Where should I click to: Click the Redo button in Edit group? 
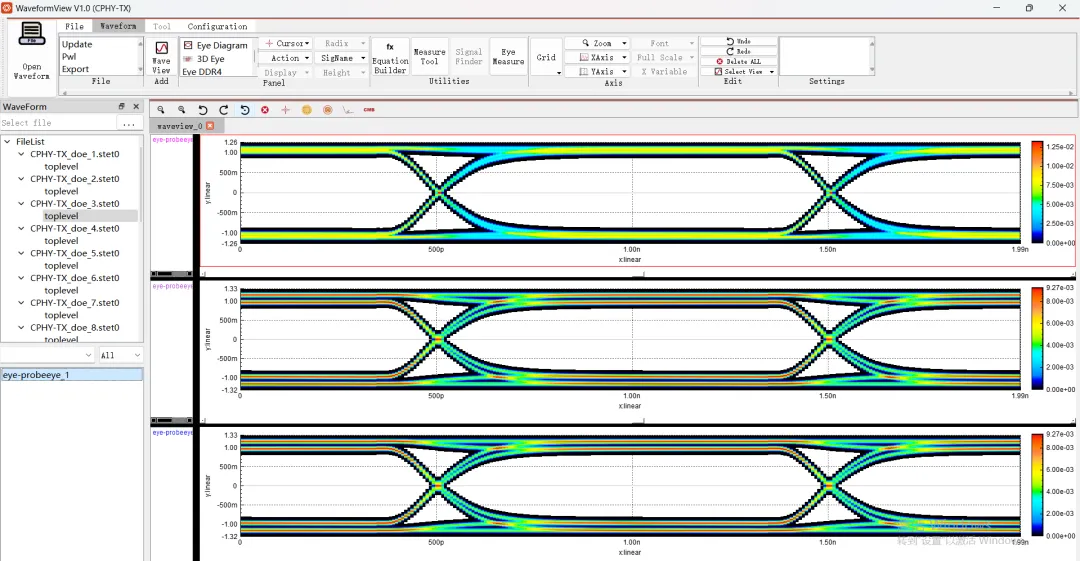[x=738, y=51]
